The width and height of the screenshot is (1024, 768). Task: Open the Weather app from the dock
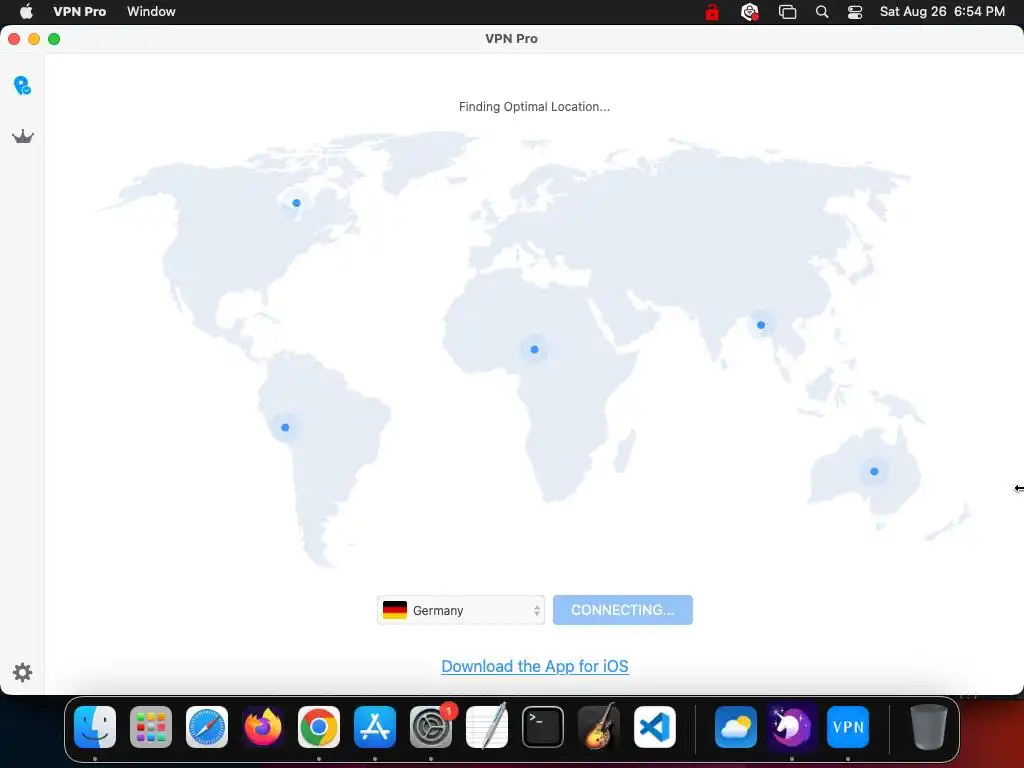(736, 726)
